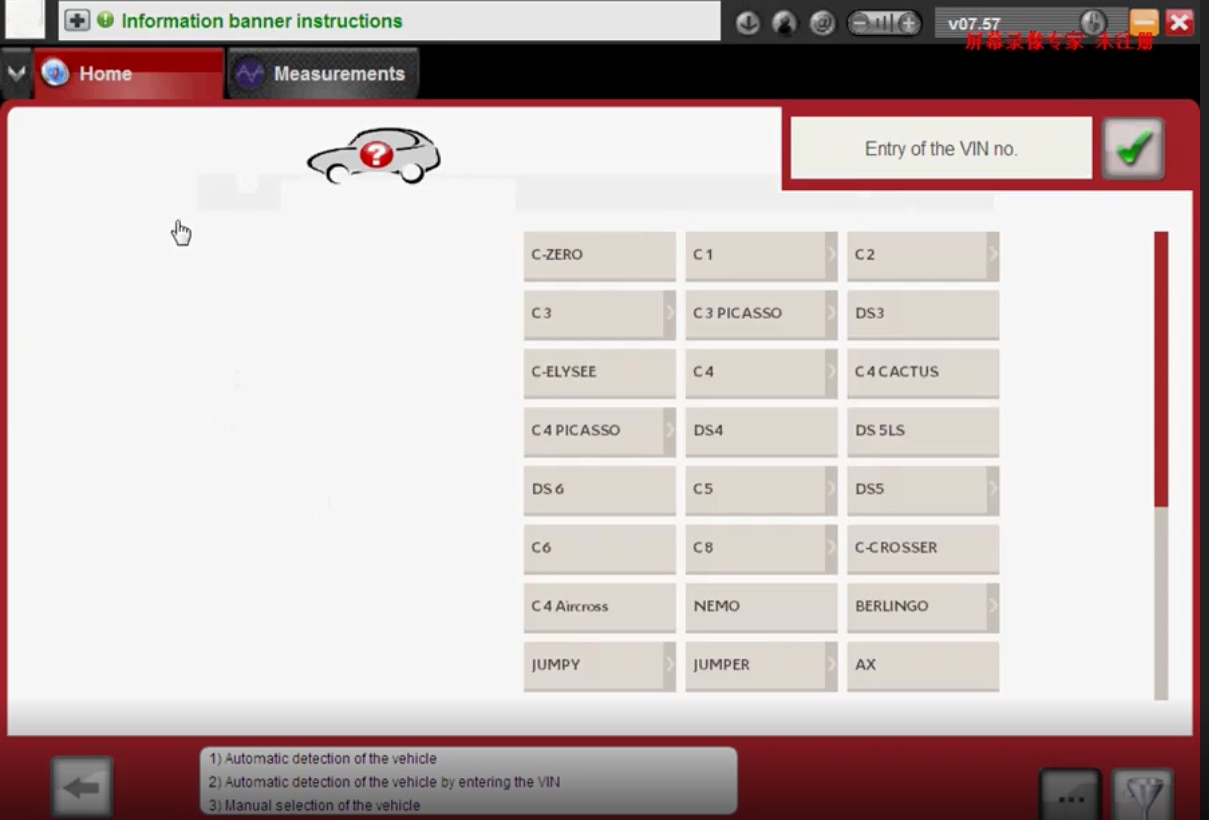Select the C-ELYSEE vehicle
Viewport: 1209px width, 820px height.
599,373
